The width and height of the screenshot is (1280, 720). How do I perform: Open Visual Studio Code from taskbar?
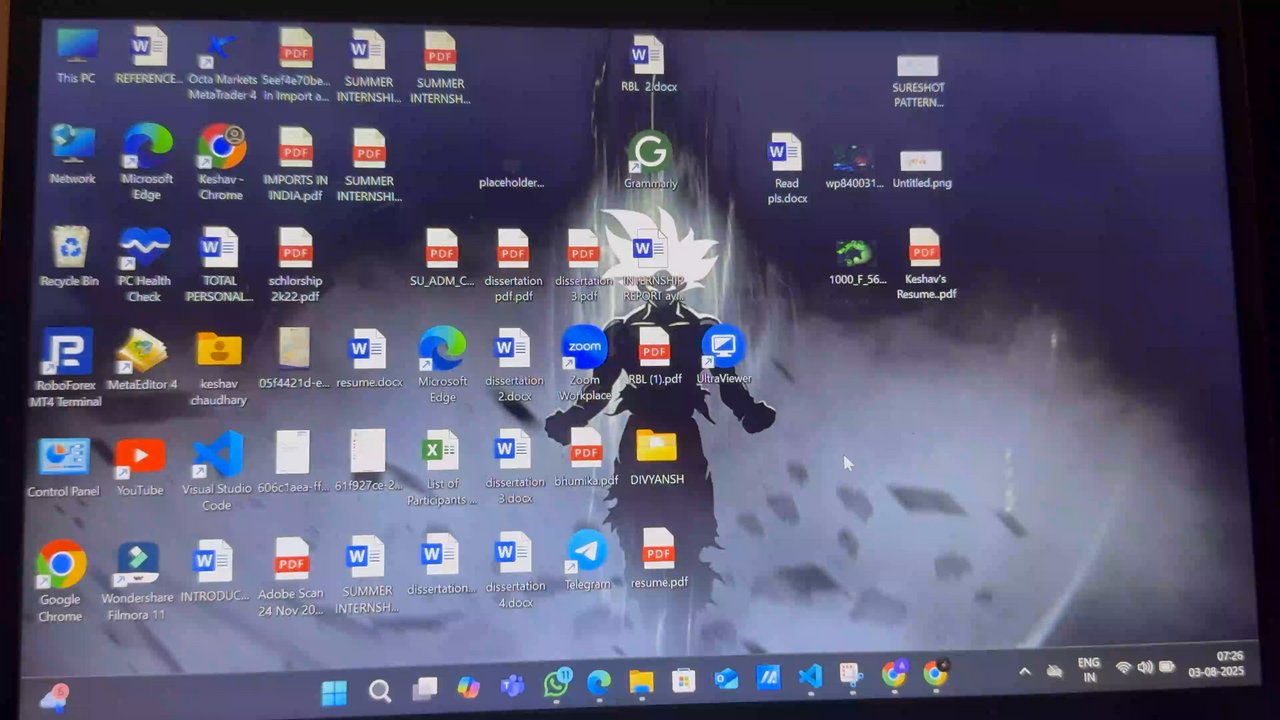click(x=810, y=677)
